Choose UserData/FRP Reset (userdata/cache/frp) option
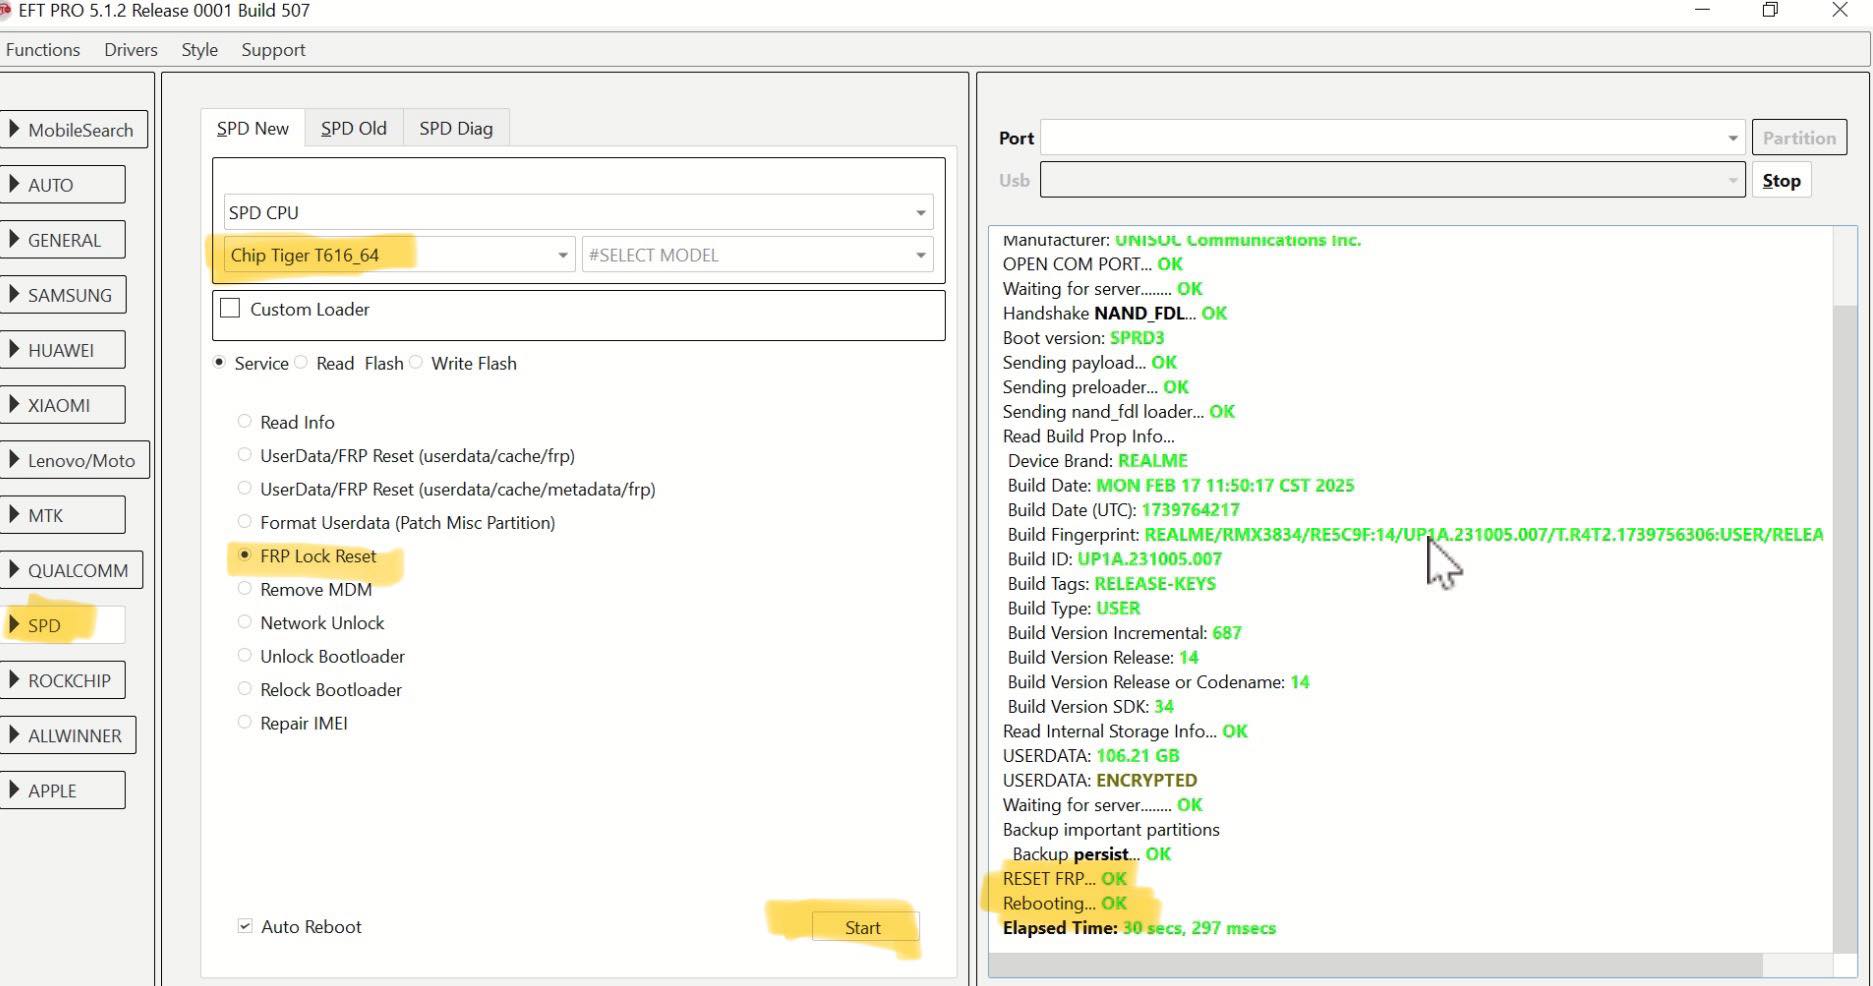 tap(244, 455)
